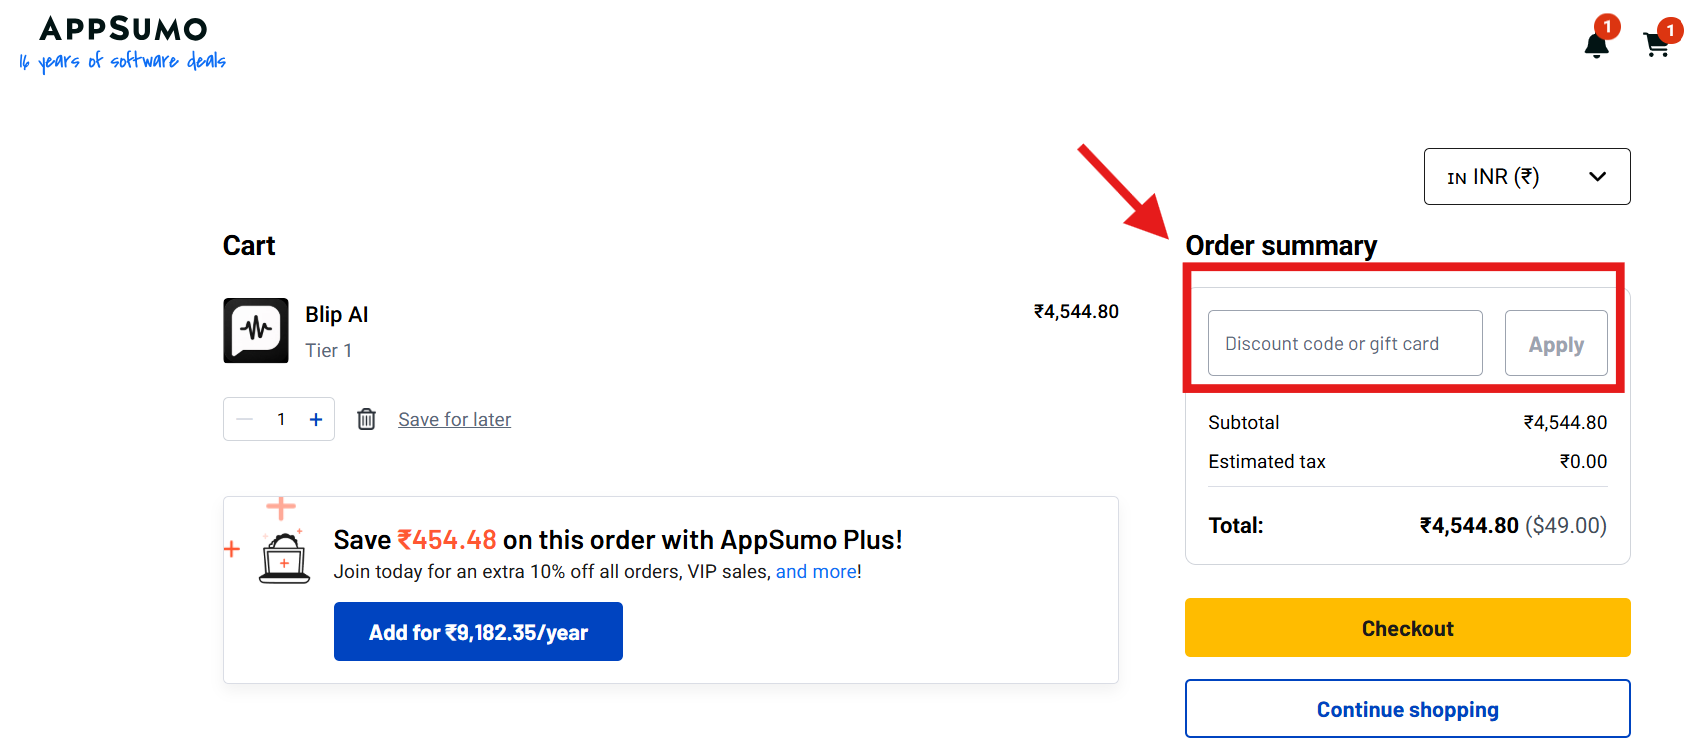This screenshot has height=753, width=1687.
Task: Increase item quantity with the plus icon
Action: (315, 418)
